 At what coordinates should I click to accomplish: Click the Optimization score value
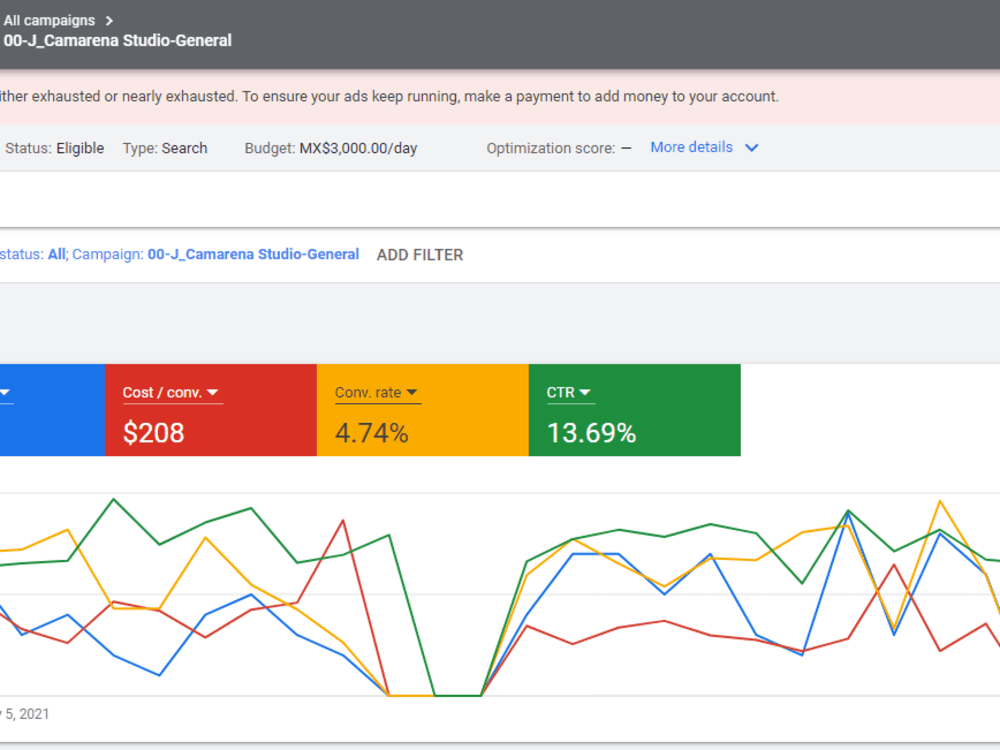[x=626, y=149]
